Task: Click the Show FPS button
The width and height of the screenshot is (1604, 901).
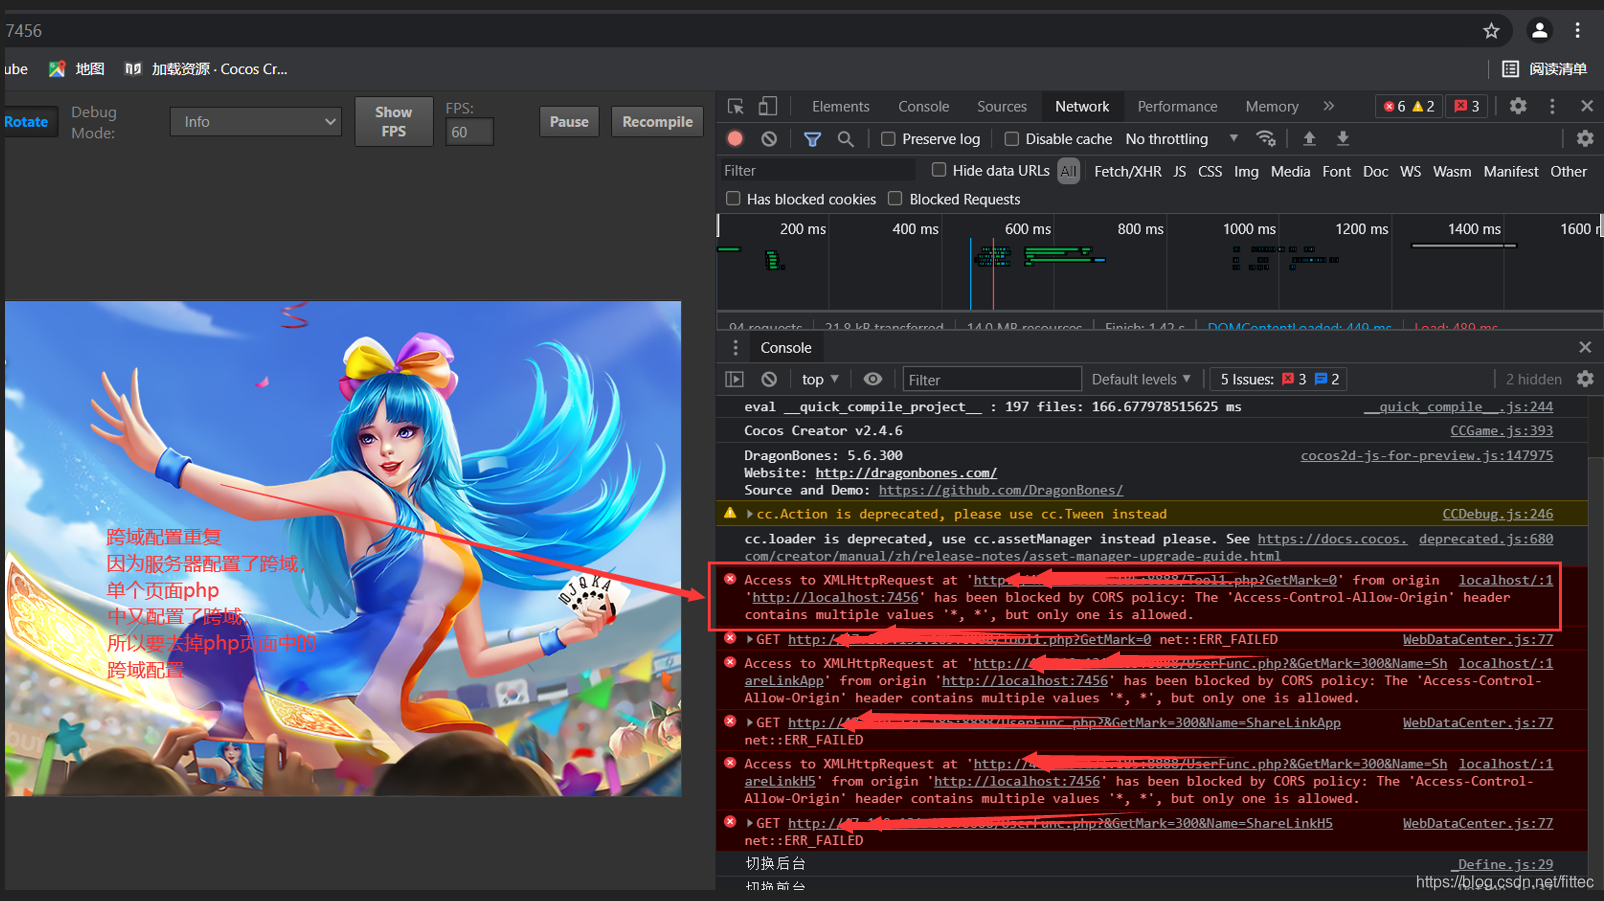Action: pos(394,121)
